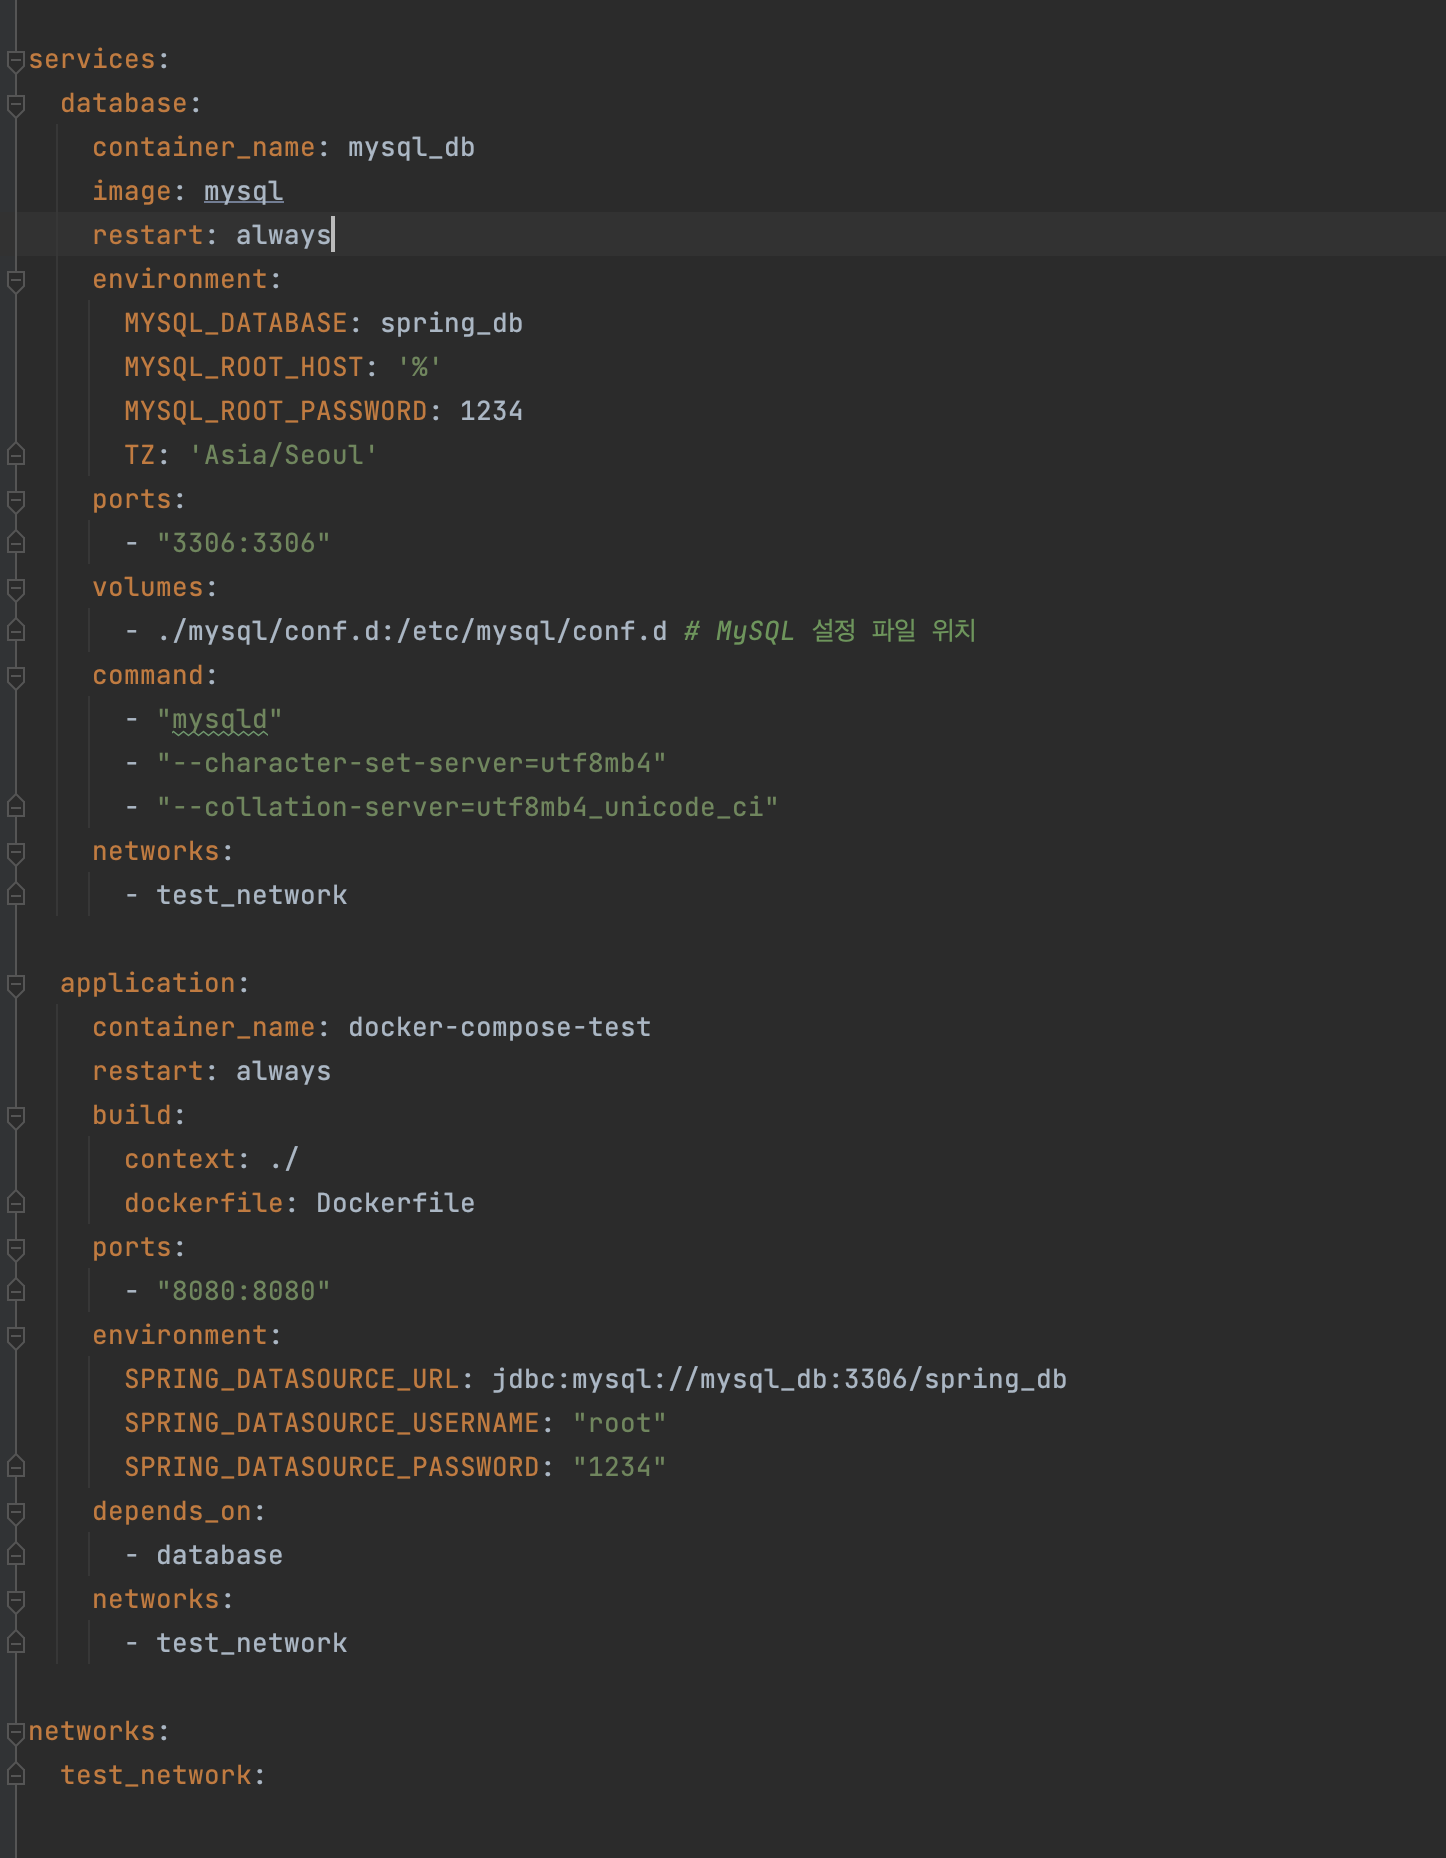Fold the database environment section

tap(15, 280)
